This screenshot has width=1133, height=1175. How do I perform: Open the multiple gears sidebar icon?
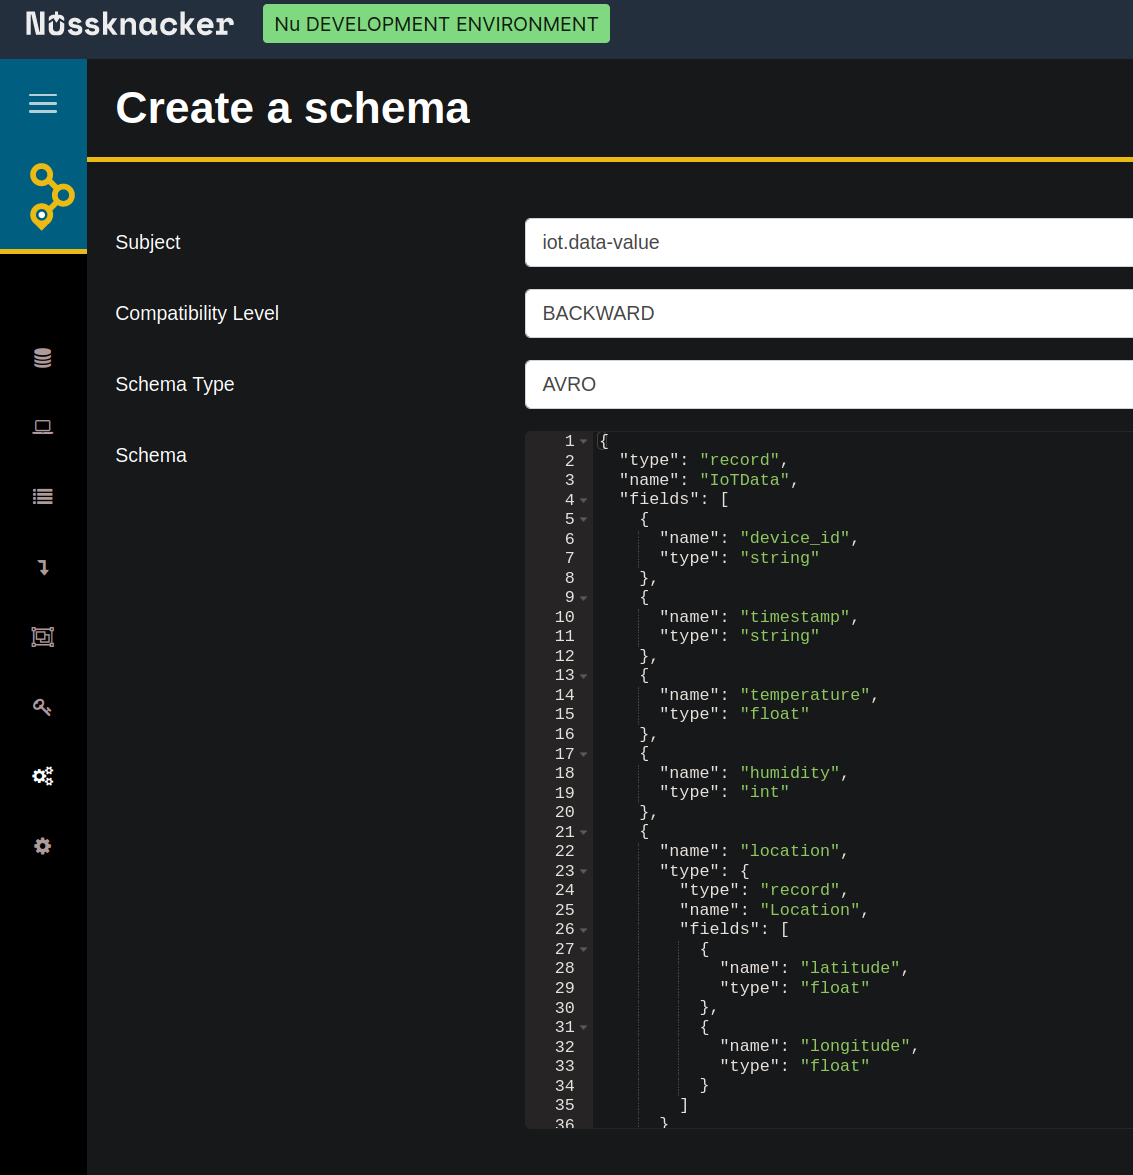(43, 776)
